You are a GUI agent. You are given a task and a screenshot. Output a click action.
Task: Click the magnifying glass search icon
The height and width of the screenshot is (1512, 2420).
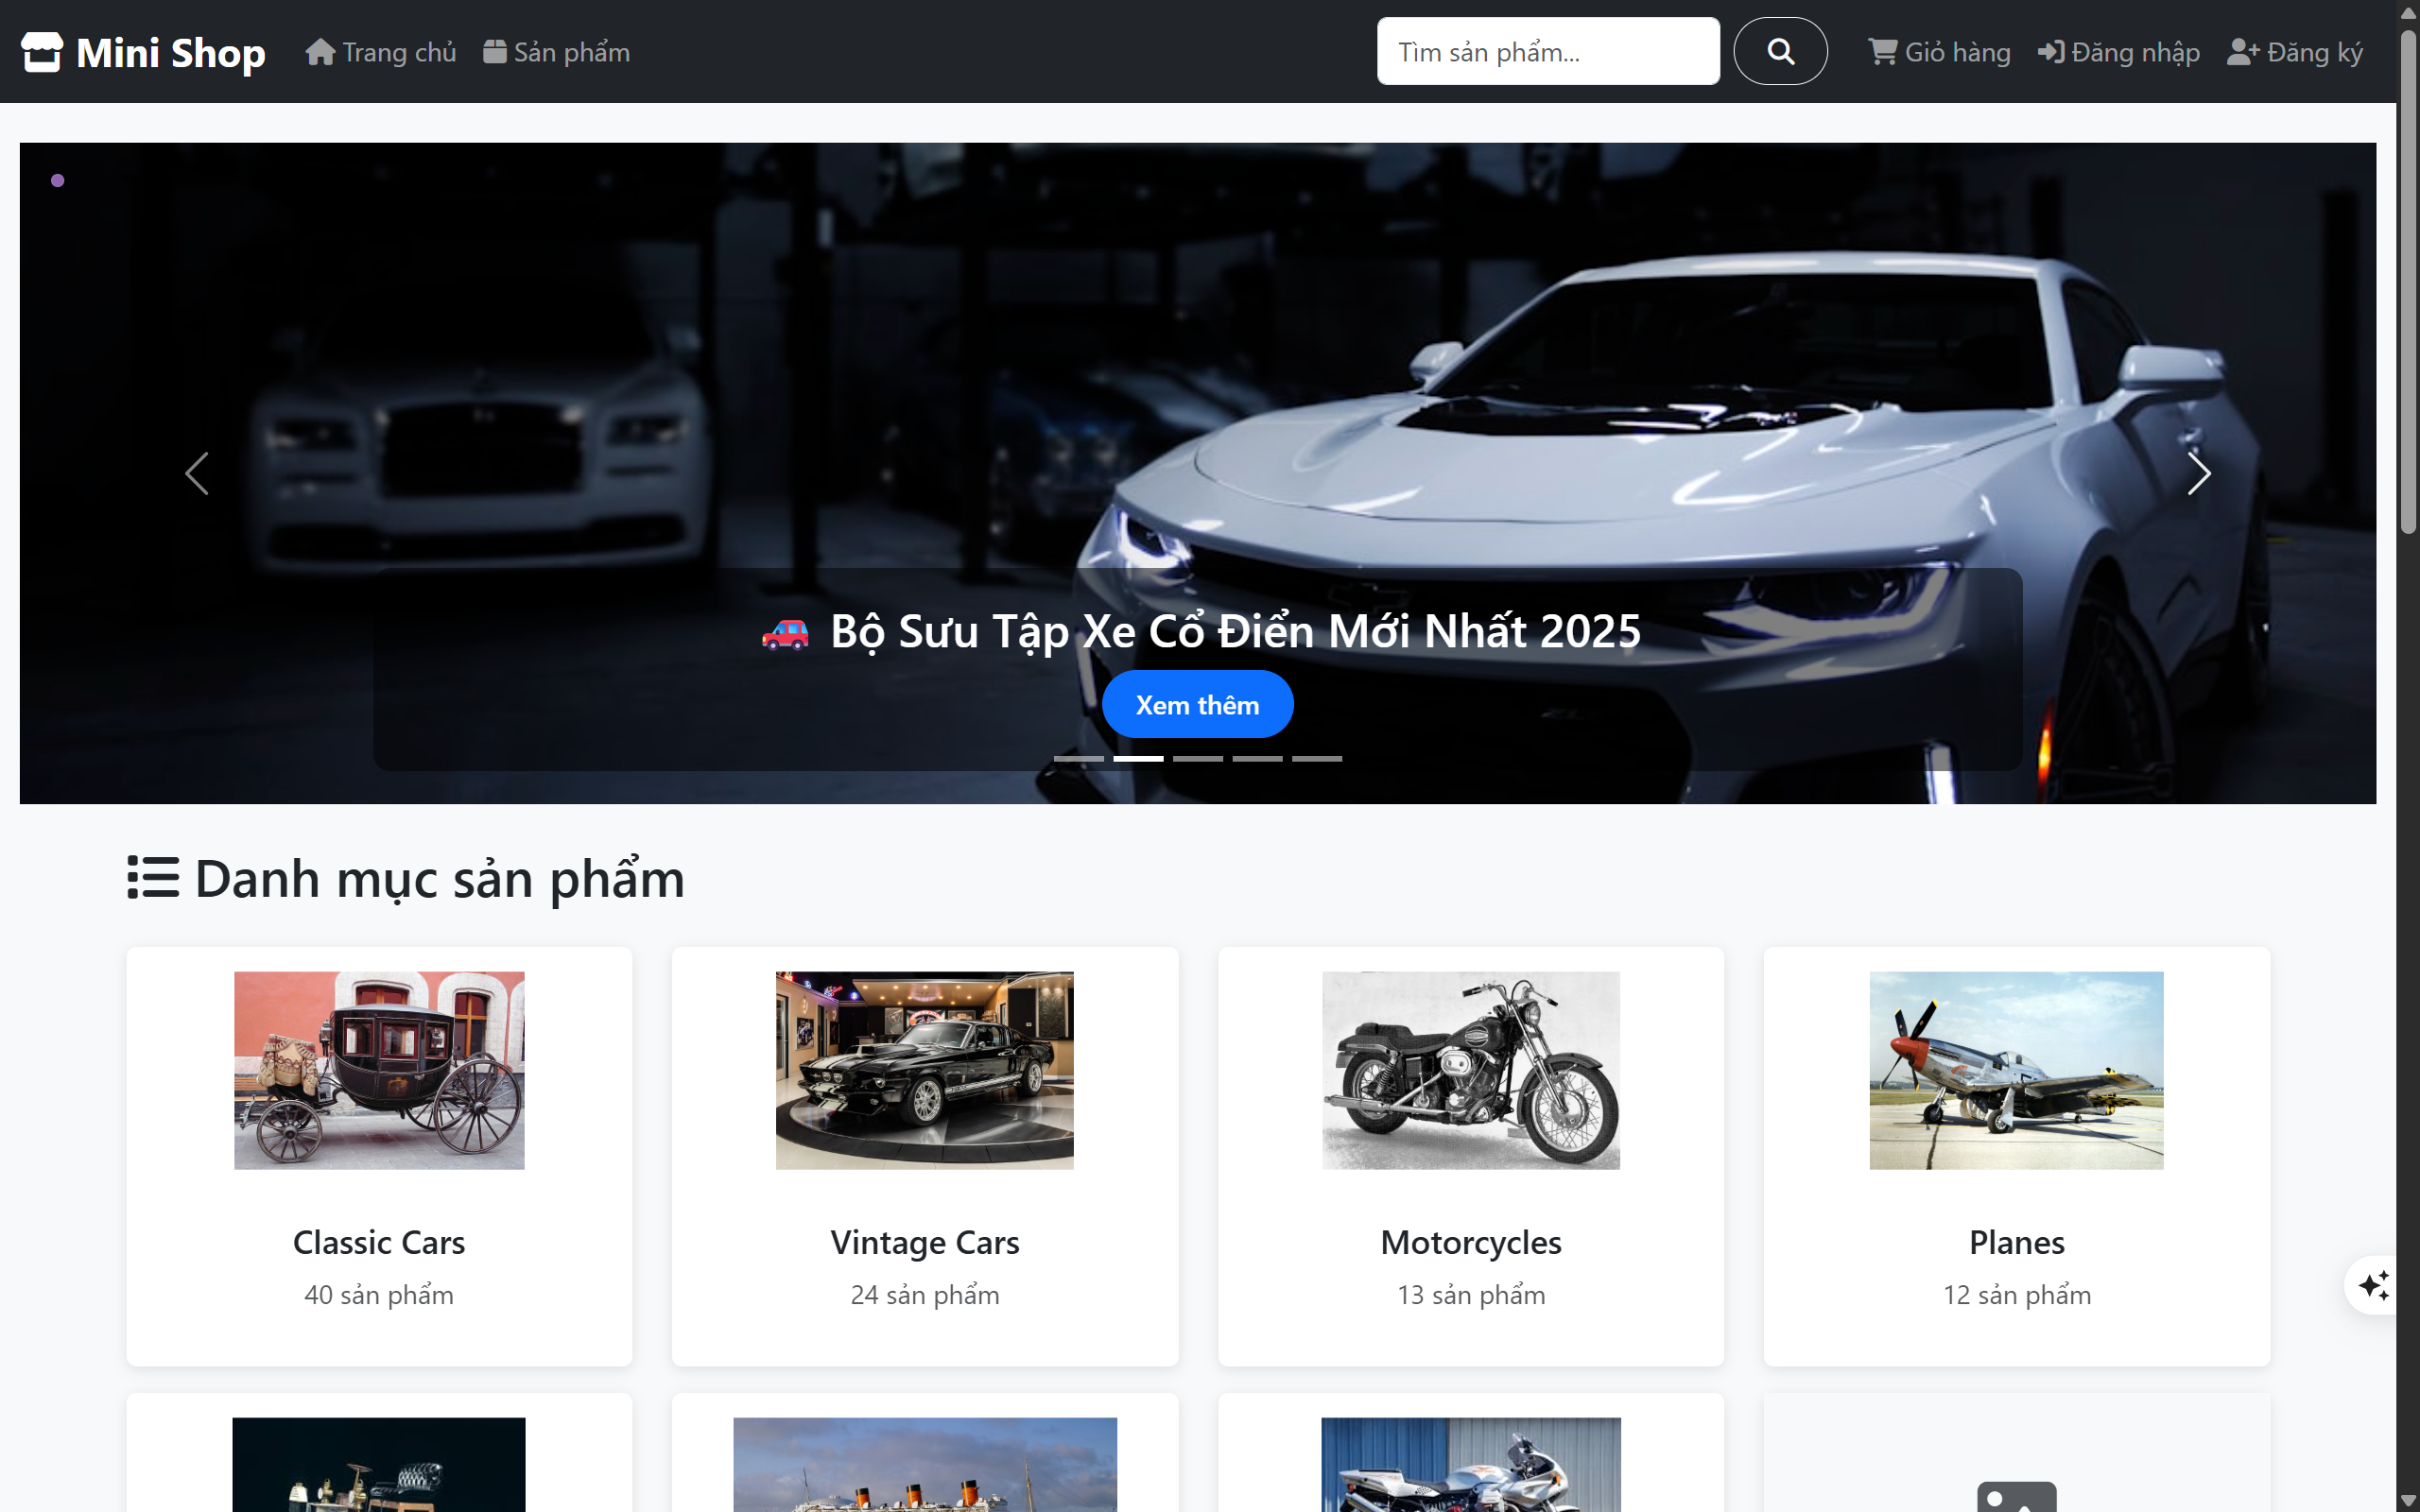click(1779, 51)
